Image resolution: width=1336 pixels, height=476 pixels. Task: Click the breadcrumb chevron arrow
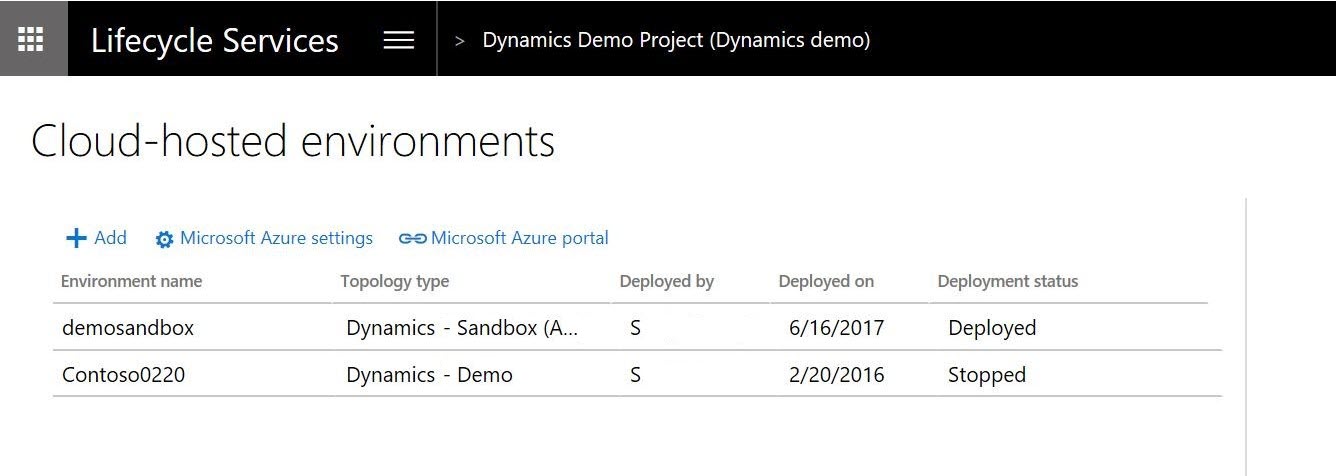(460, 41)
